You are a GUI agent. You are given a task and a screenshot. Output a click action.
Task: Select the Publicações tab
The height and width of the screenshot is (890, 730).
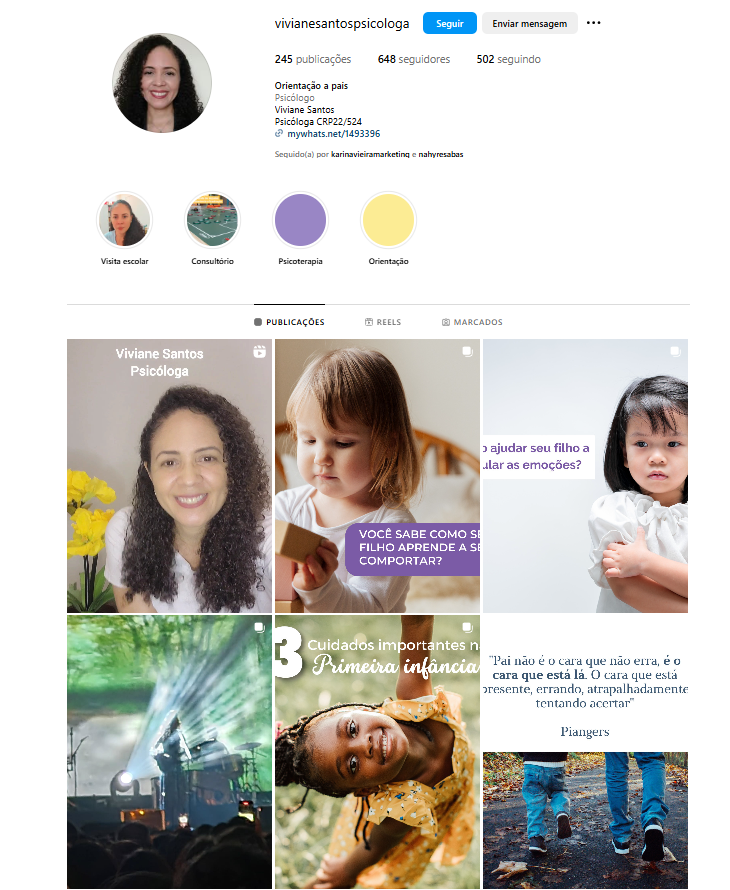click(290, 322)
